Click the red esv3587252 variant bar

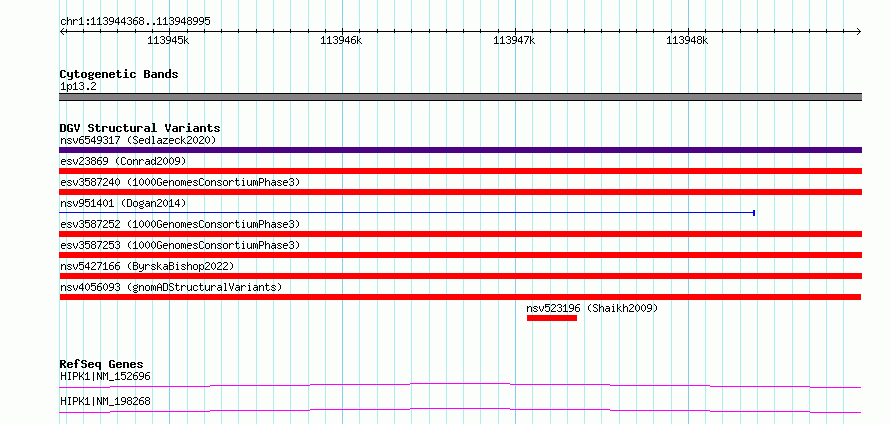click(x=460, y=234)
